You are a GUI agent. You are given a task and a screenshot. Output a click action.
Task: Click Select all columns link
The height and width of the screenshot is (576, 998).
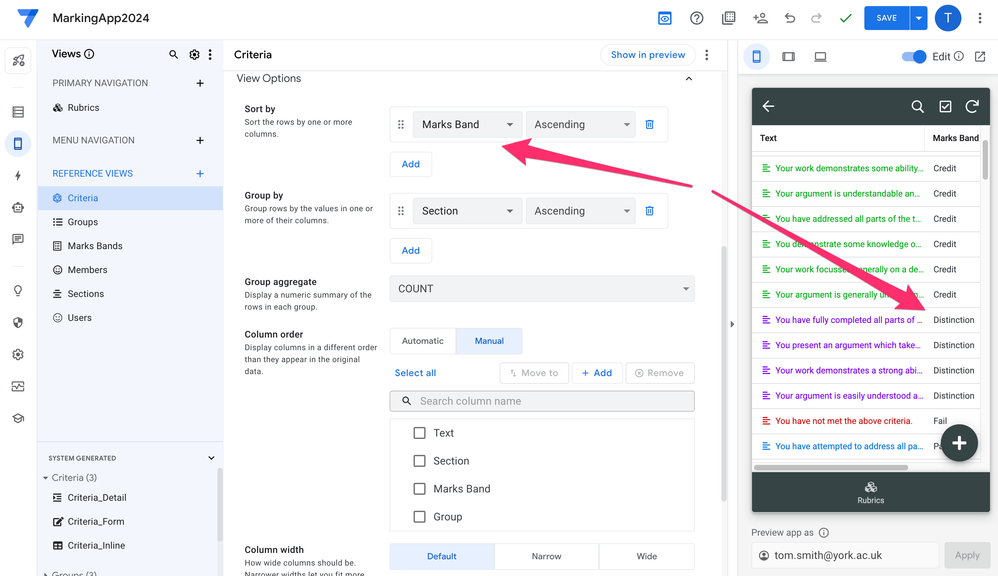[415, 373]
